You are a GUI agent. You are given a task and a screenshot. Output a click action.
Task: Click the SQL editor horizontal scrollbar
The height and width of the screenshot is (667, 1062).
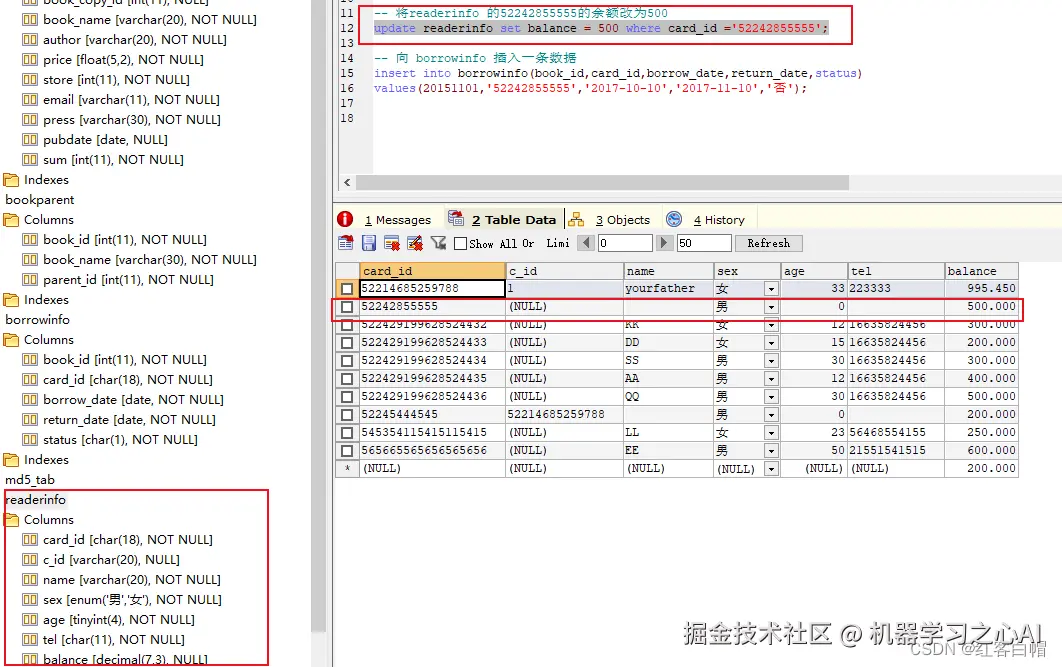tap(601, 182)
